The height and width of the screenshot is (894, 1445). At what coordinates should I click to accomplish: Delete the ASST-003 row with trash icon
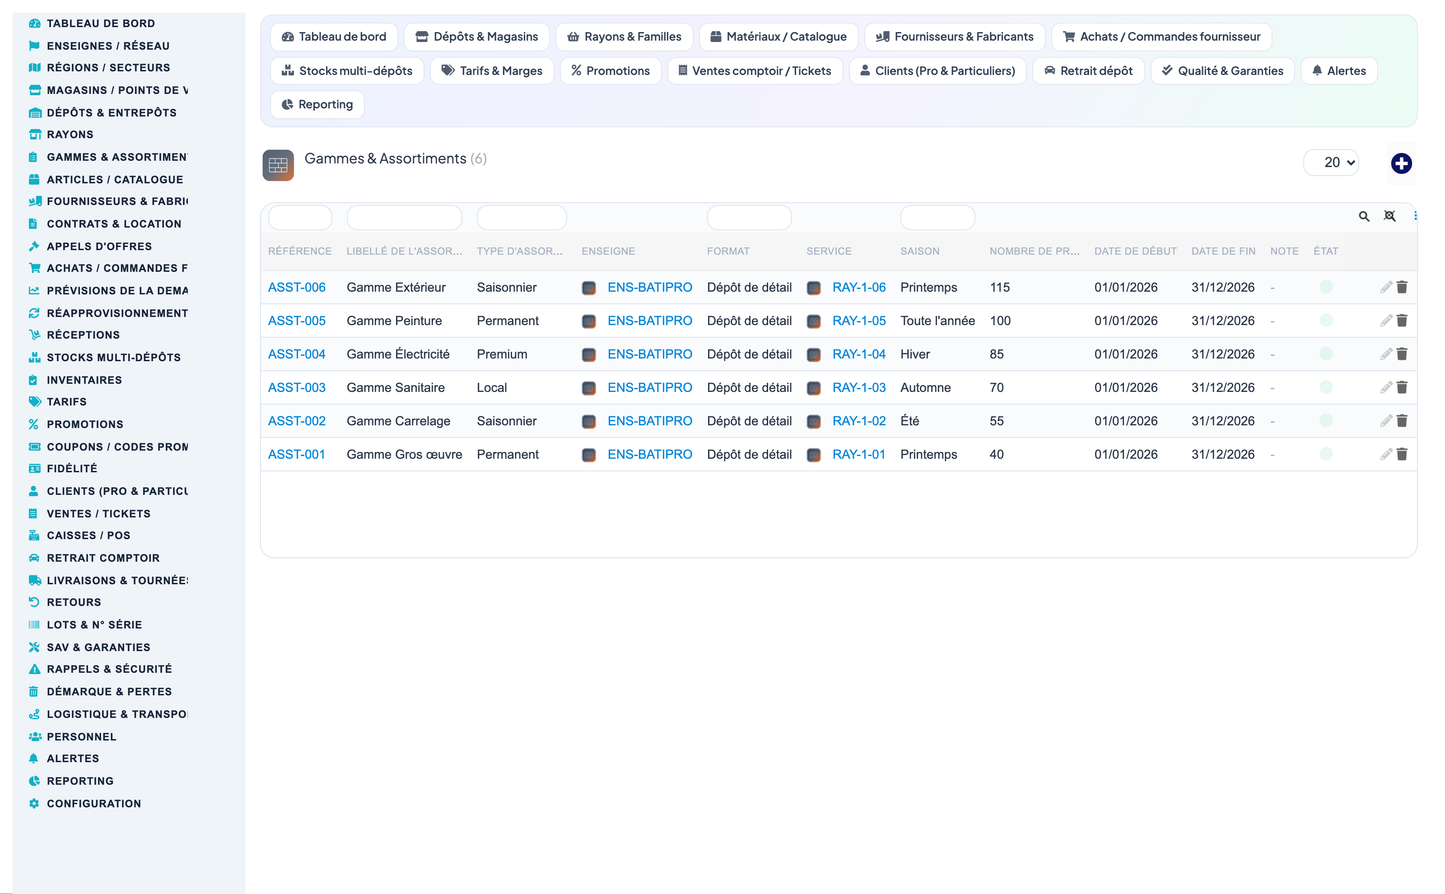pos(1402,387)
